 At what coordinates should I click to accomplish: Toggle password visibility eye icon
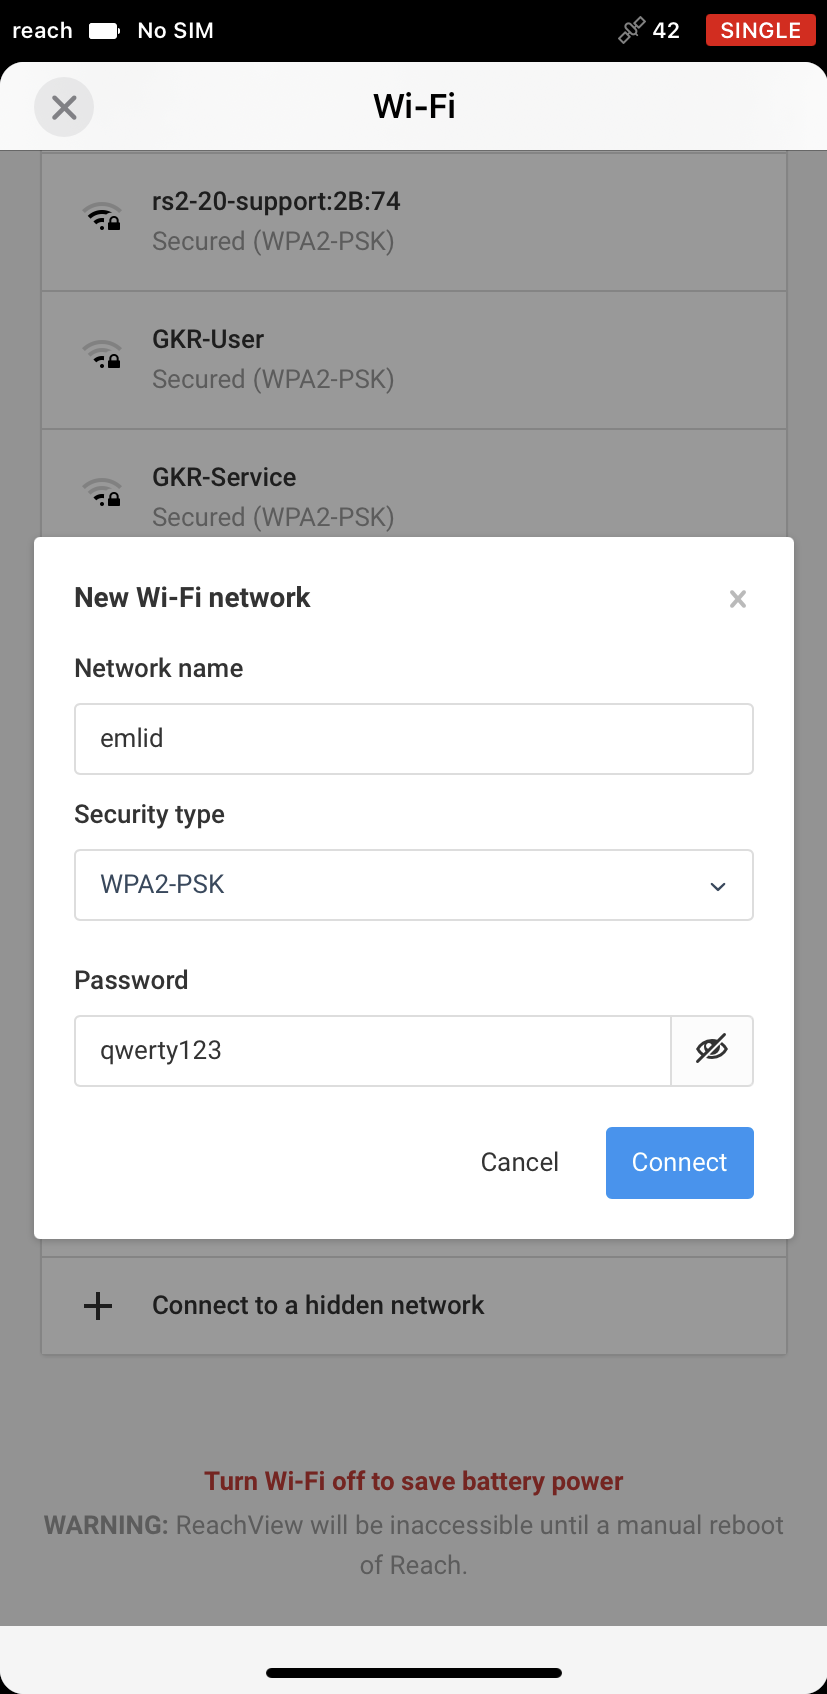click(712, 1050)
